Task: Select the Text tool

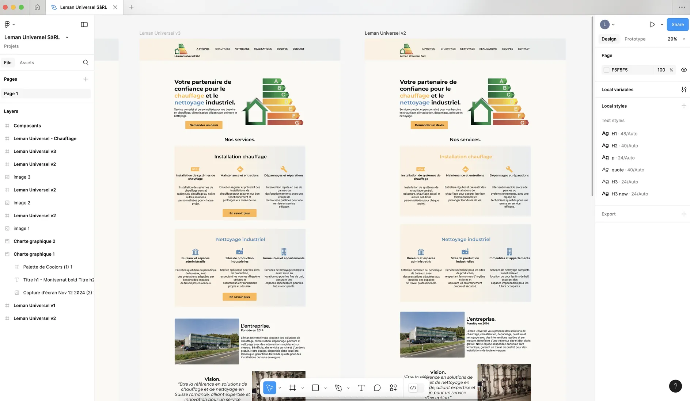Action: click(x=360, y=387)
